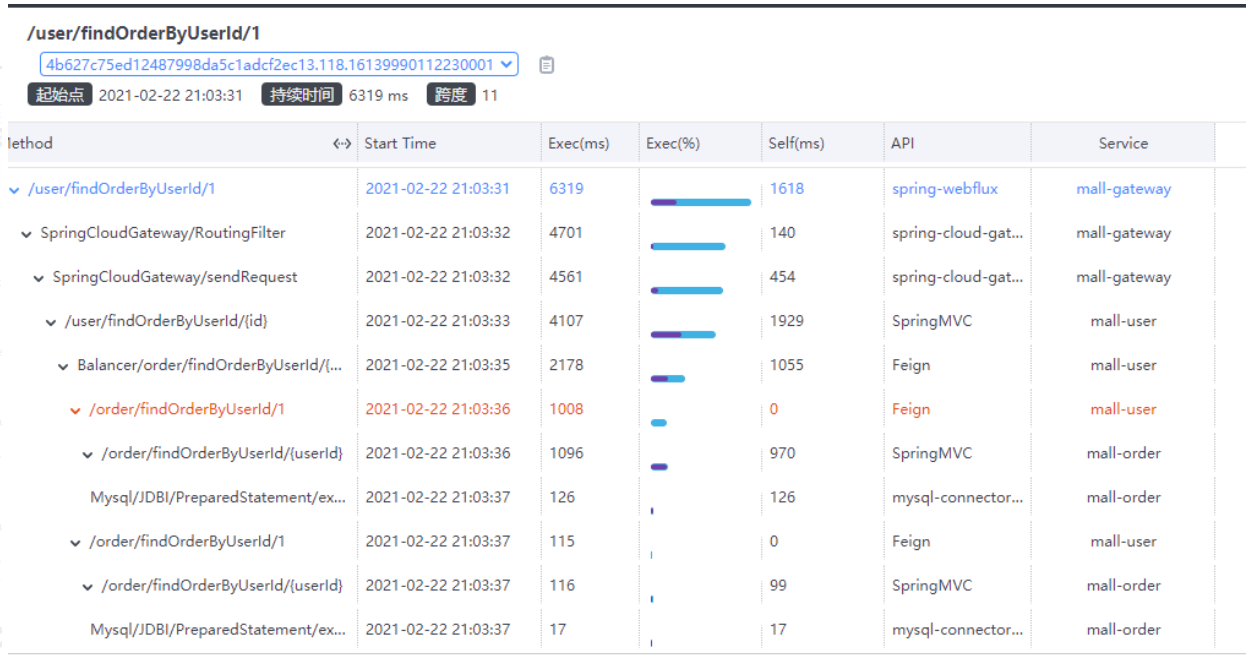1256x660 pixels.
Task: Click the 6319 ms duration value
Action: pos(378,95)
